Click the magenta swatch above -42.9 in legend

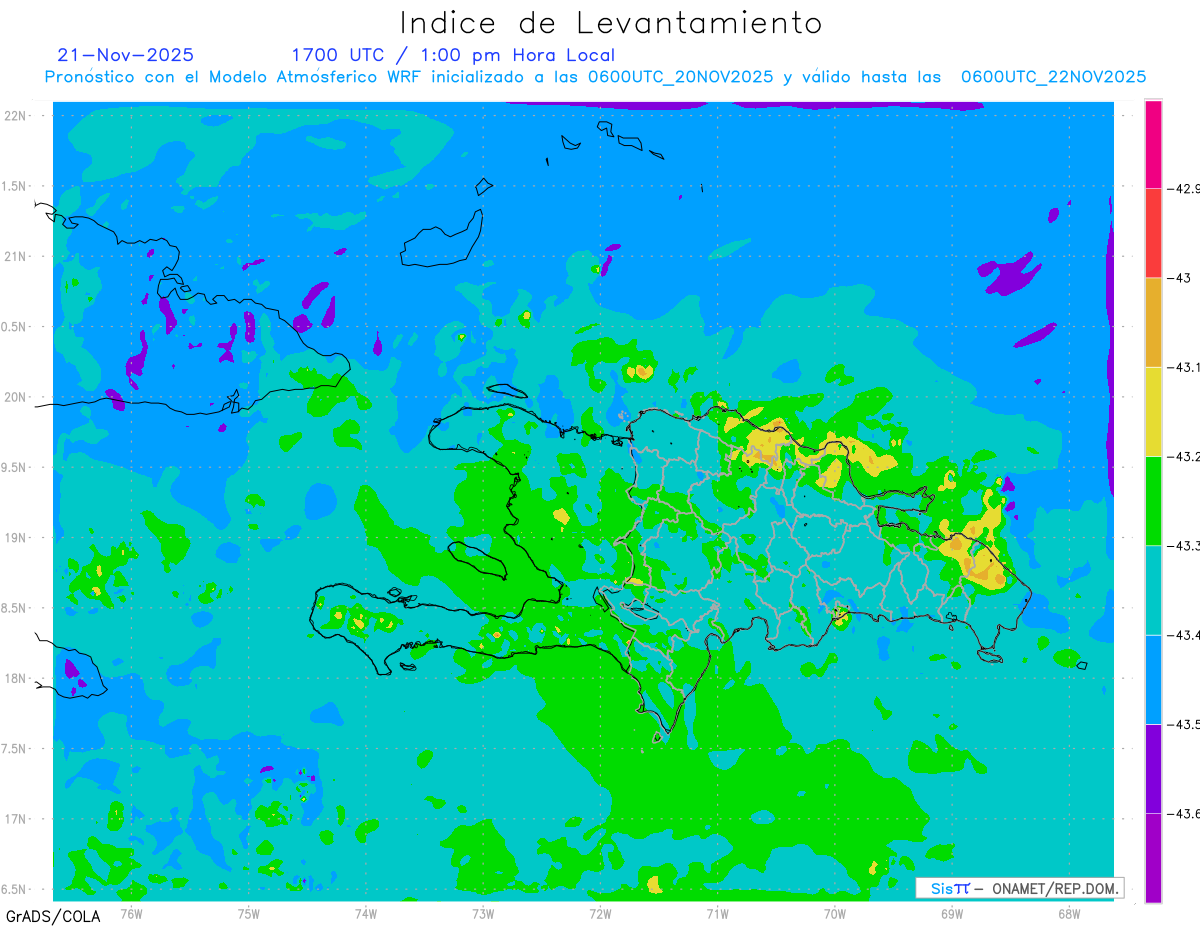point(1153,143)
